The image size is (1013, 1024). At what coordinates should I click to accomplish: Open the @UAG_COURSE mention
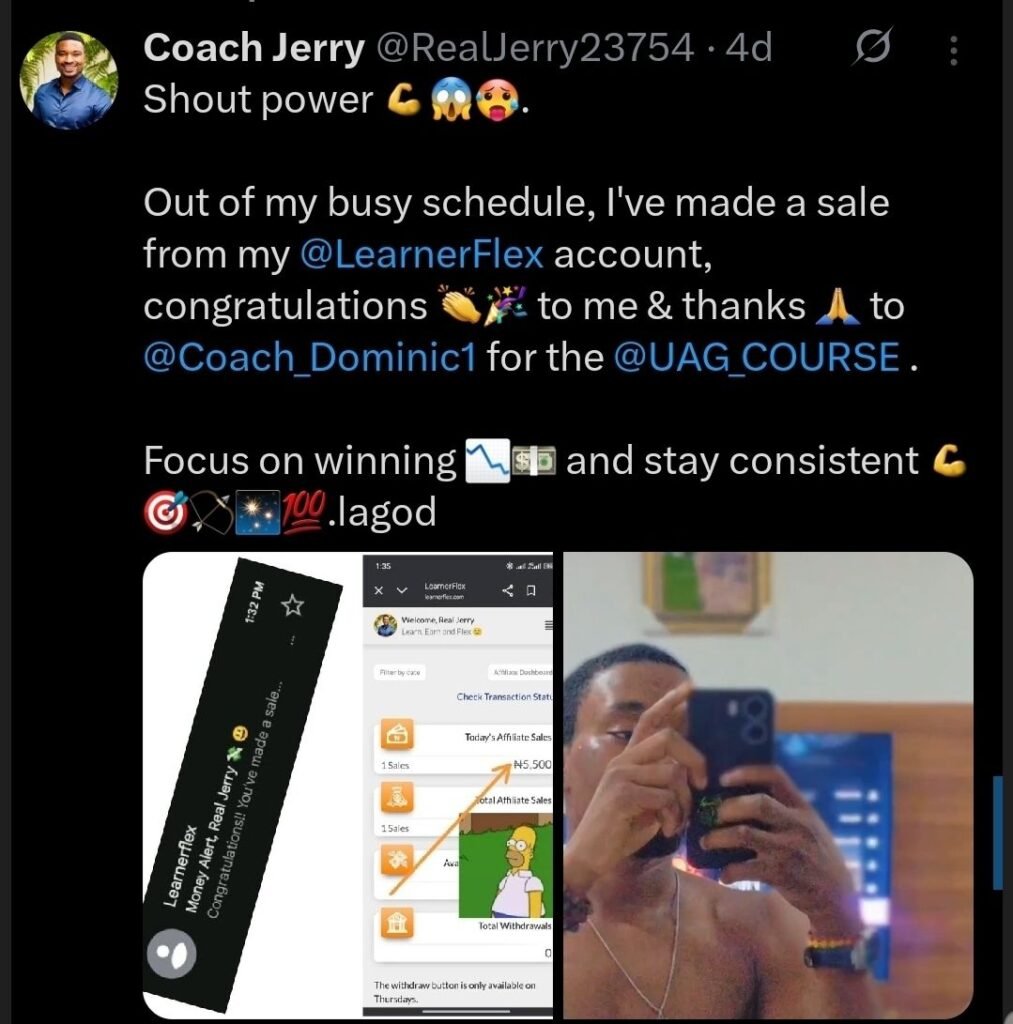point(756,357)
